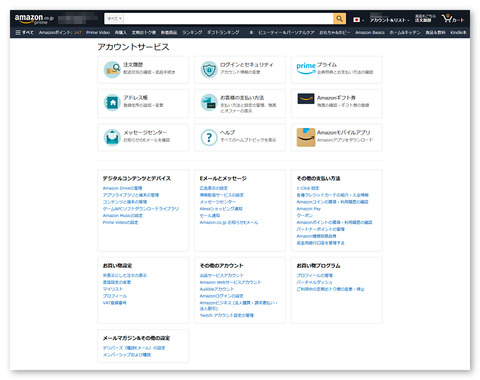Click the パートナーポイントの管理 link

[x=320, y=229]
